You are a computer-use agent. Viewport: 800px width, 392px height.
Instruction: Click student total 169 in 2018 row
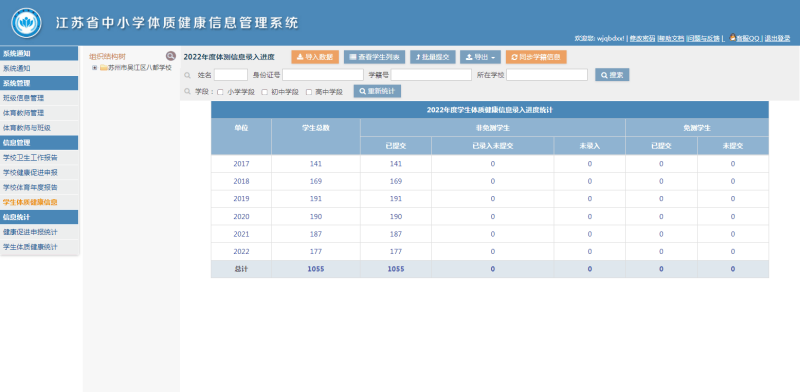[316, 181]
